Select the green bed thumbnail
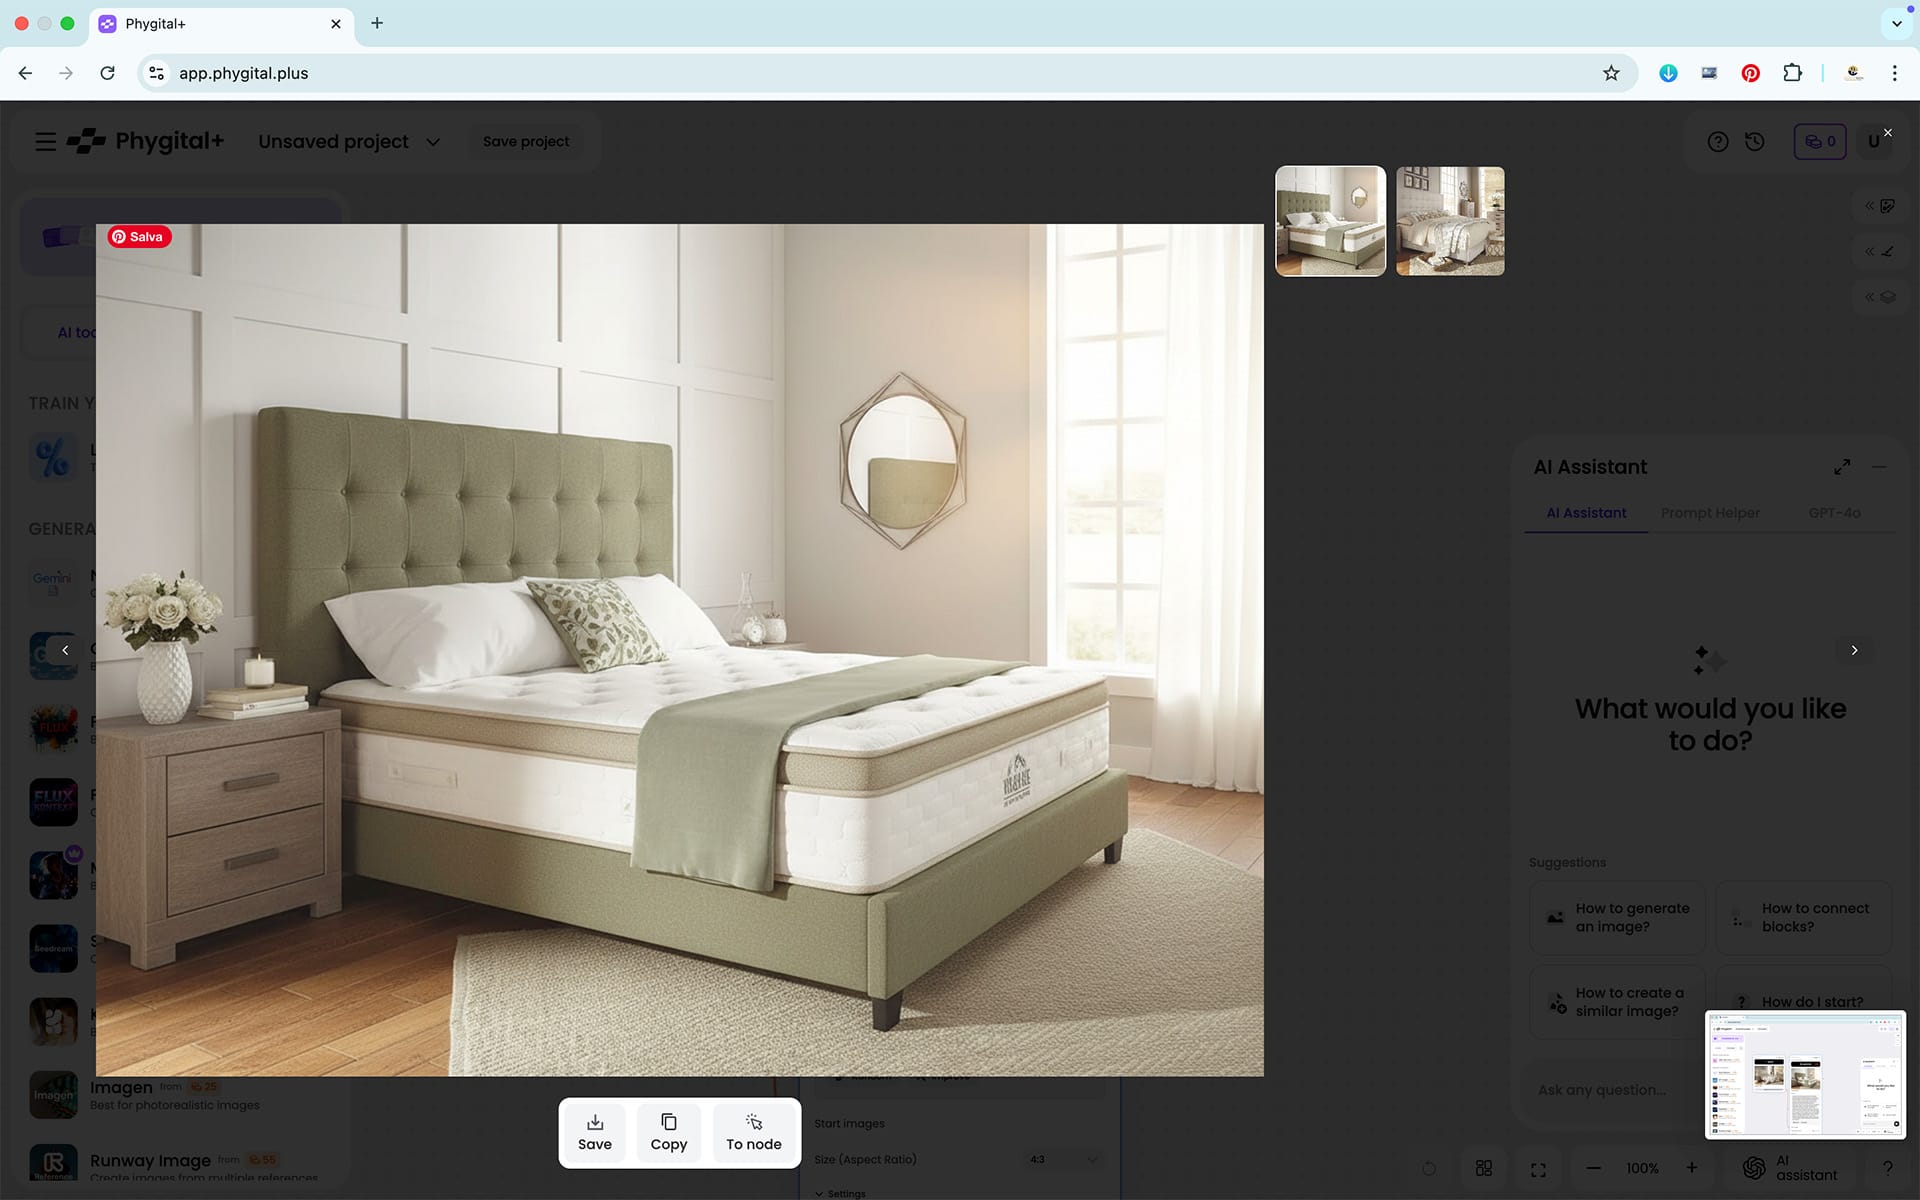The image size is (1920, 1200). click(1330, 221)
